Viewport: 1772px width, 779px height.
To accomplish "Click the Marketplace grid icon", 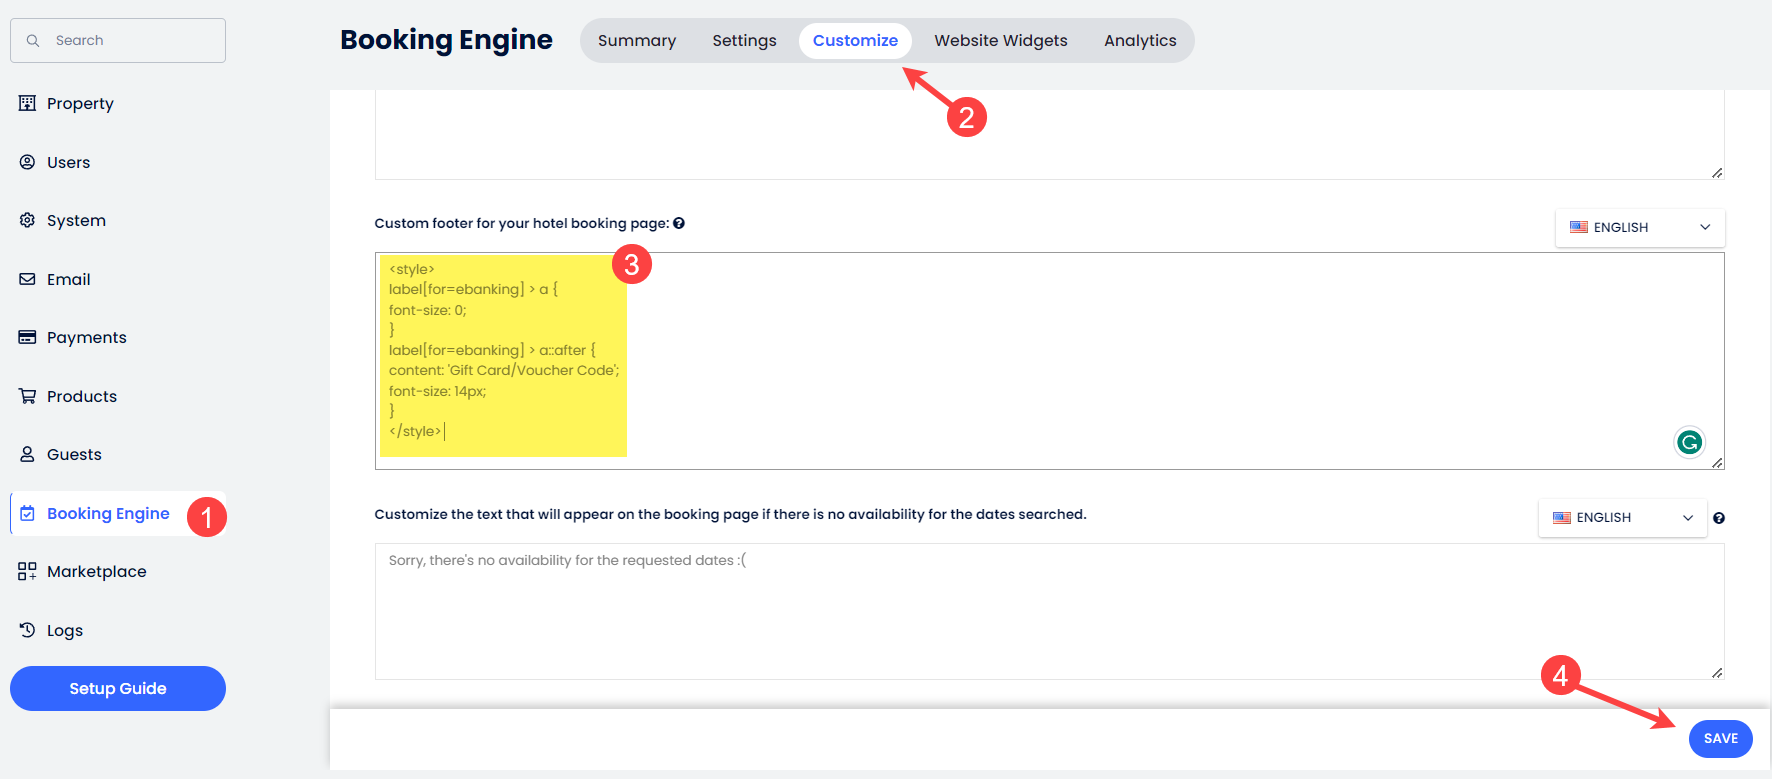I will pos(27,571).
